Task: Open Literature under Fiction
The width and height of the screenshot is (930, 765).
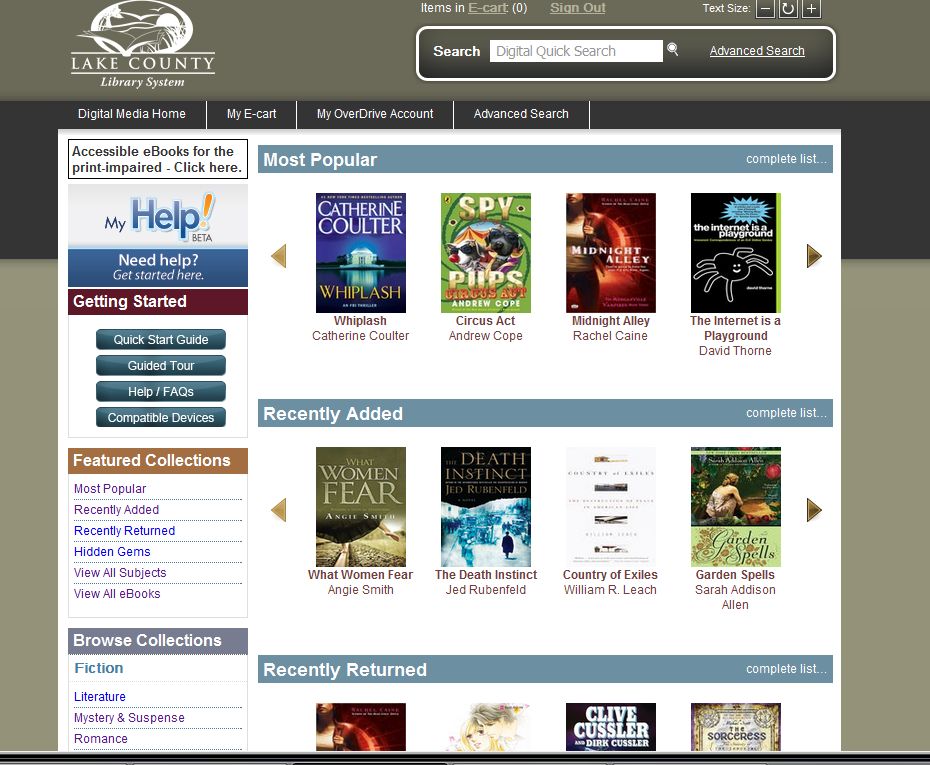Action: coord(100,697)
